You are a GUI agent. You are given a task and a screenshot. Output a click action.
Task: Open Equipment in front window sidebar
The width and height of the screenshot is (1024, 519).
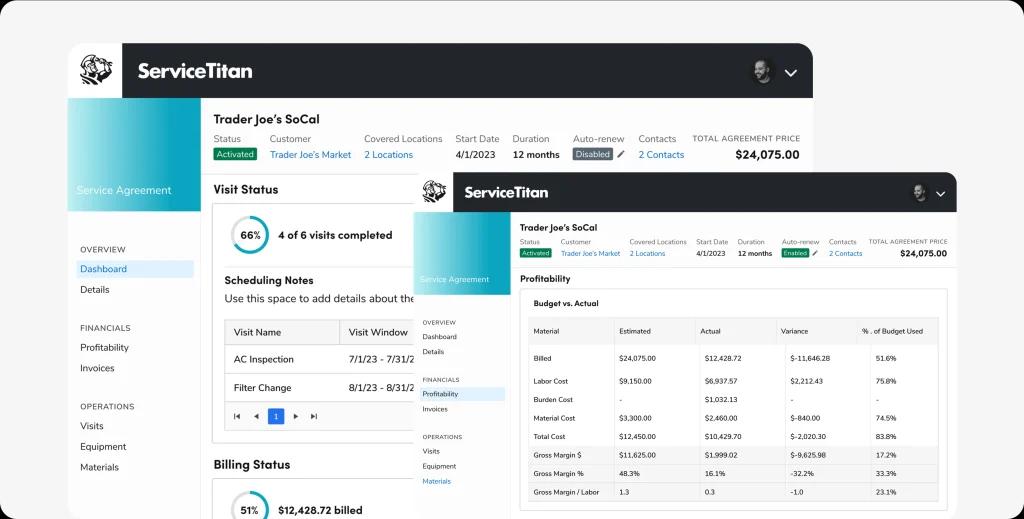point(439,466)
